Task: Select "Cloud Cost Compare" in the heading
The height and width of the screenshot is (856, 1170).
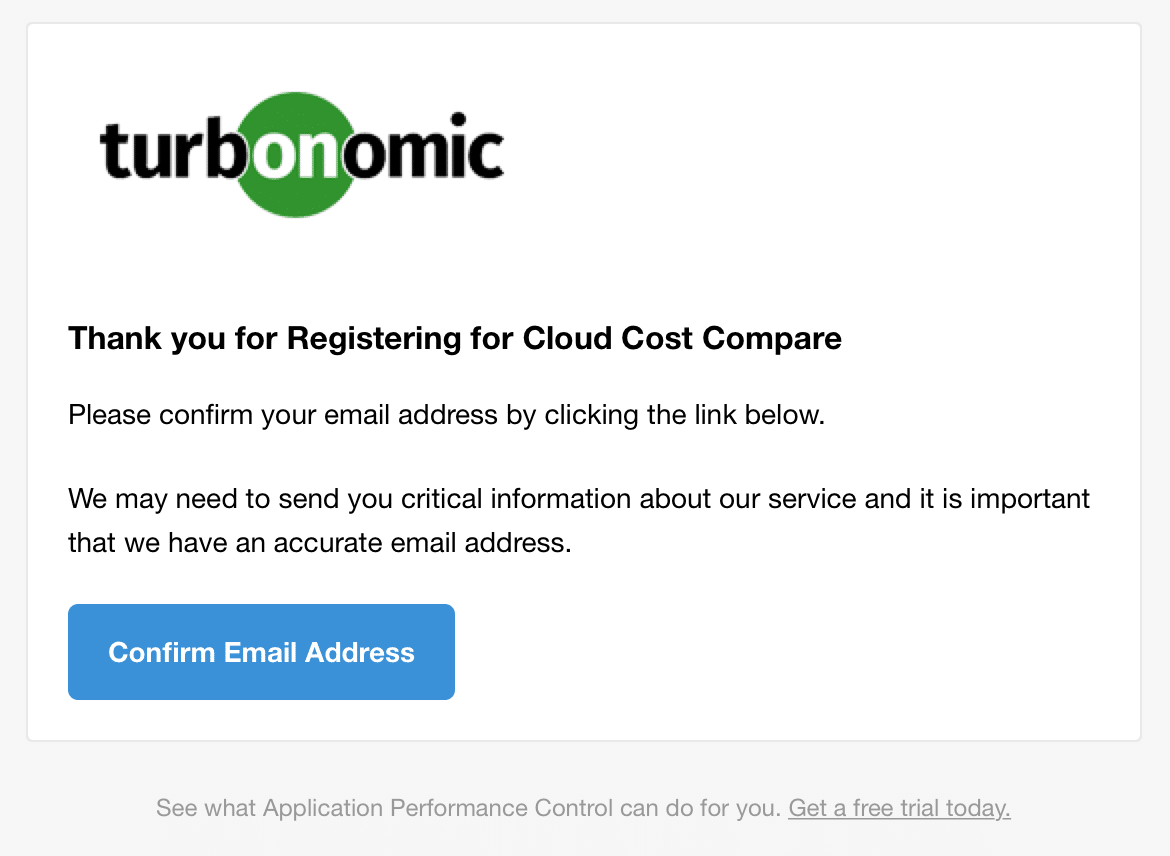Action: (x=682, y=339)
